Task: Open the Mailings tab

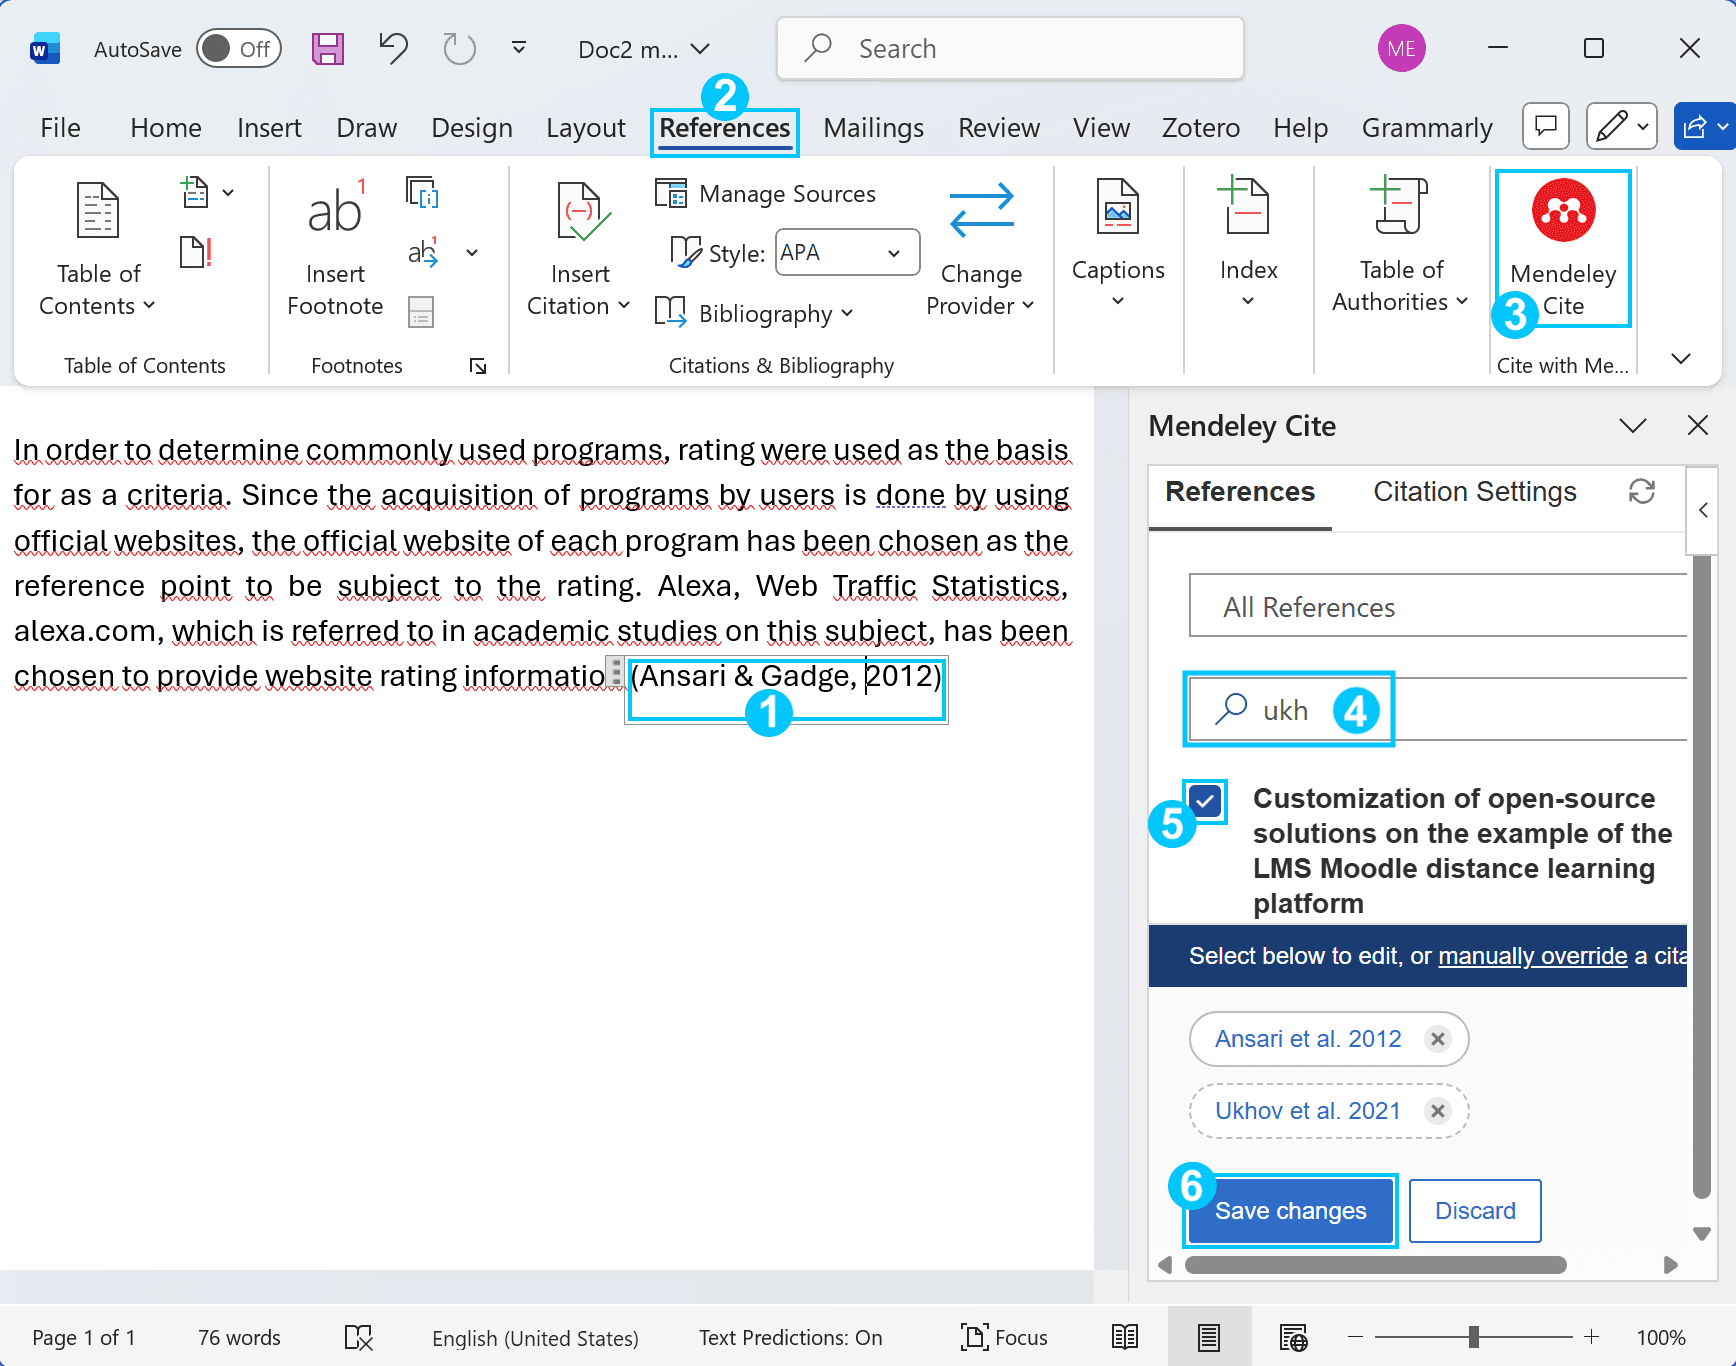Action: click(873, 128)
